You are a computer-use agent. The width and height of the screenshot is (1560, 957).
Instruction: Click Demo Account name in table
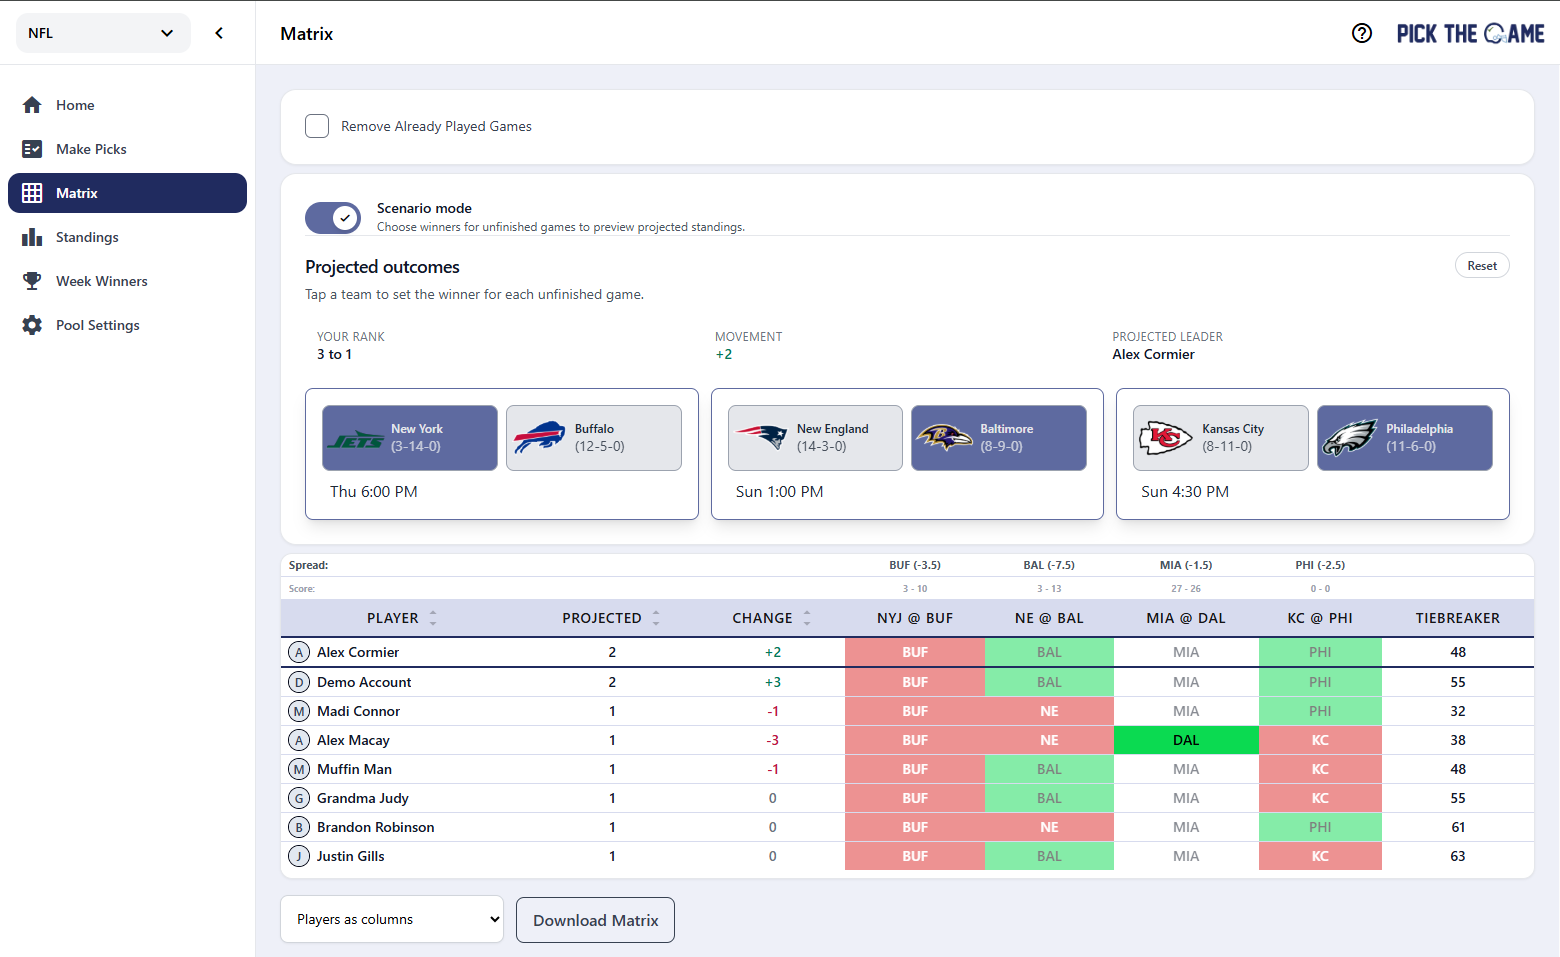[x=364, y=682]
